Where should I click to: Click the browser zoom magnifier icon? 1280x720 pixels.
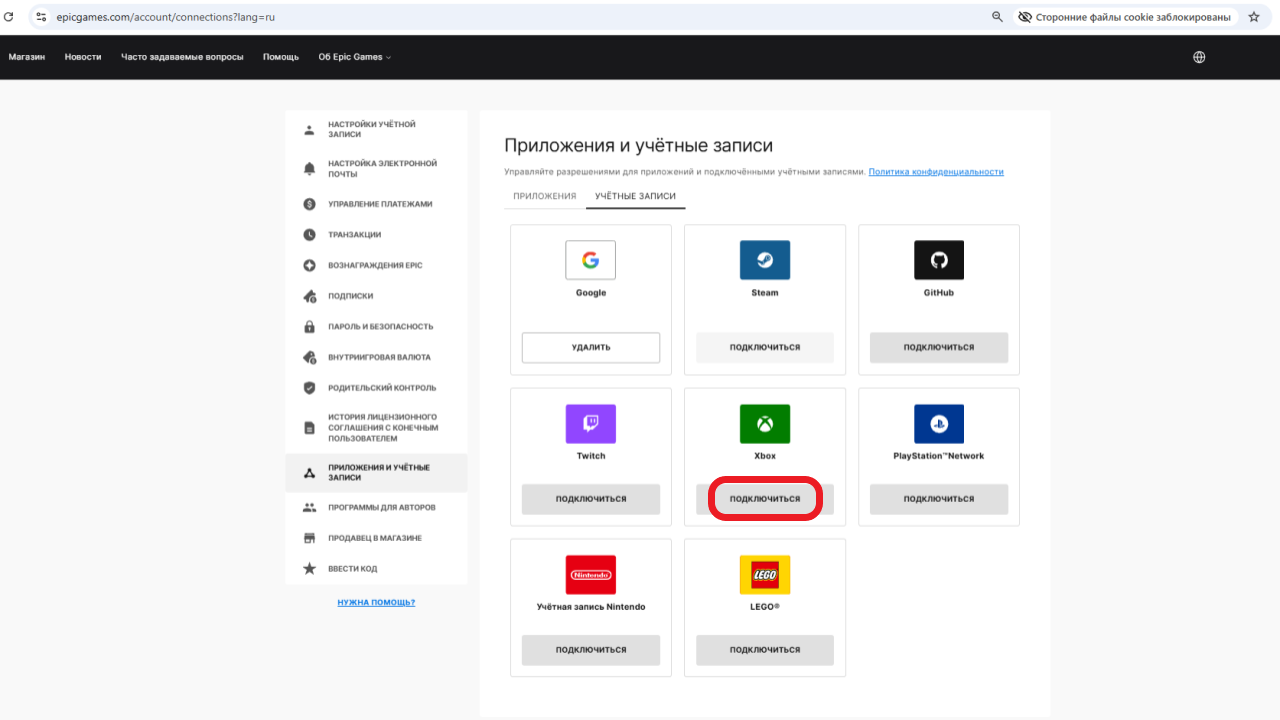(997, 17)
